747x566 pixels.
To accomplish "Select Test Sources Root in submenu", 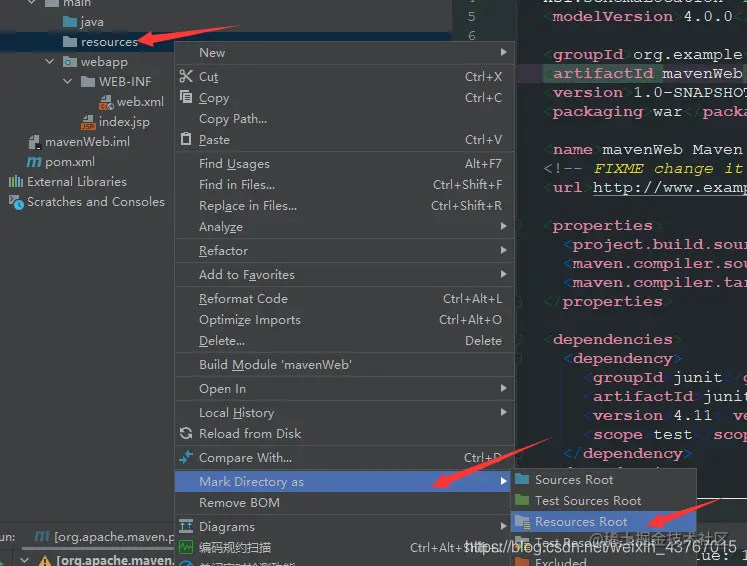I will coord(603,500).
